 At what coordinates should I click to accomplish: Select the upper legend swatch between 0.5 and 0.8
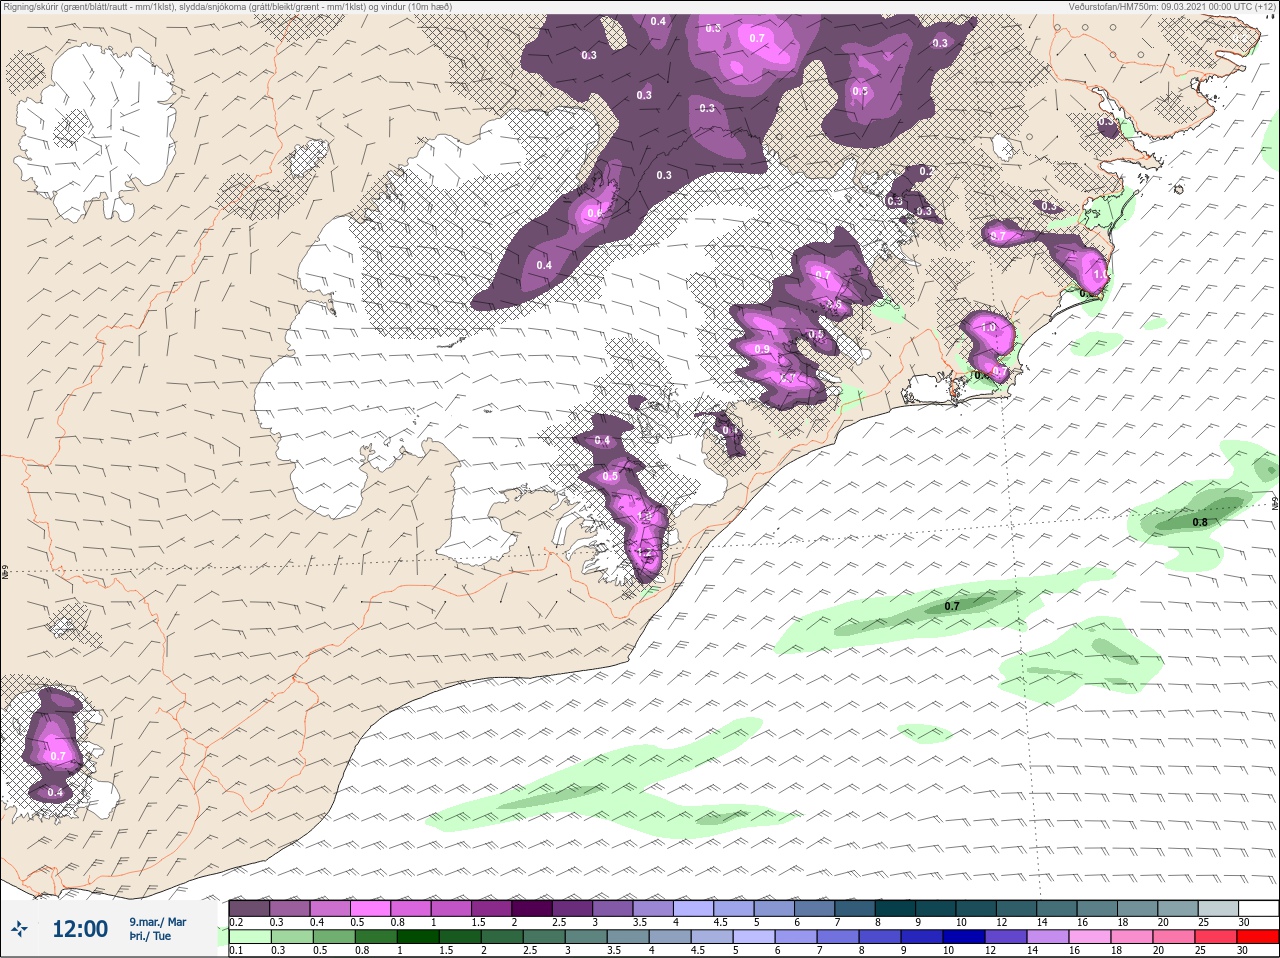pos(371,908)
